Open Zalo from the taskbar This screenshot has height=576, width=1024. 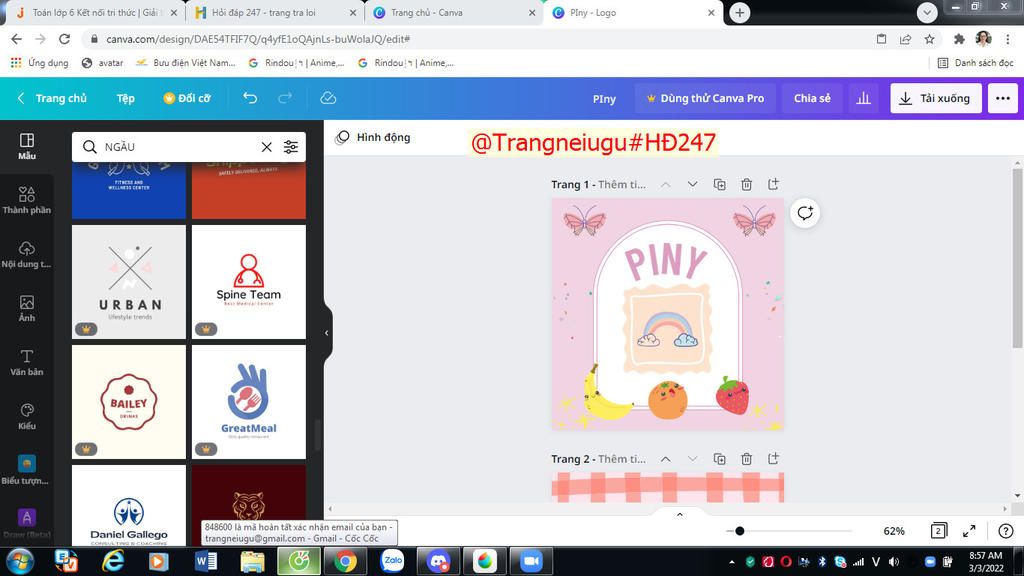pos(392,561)
